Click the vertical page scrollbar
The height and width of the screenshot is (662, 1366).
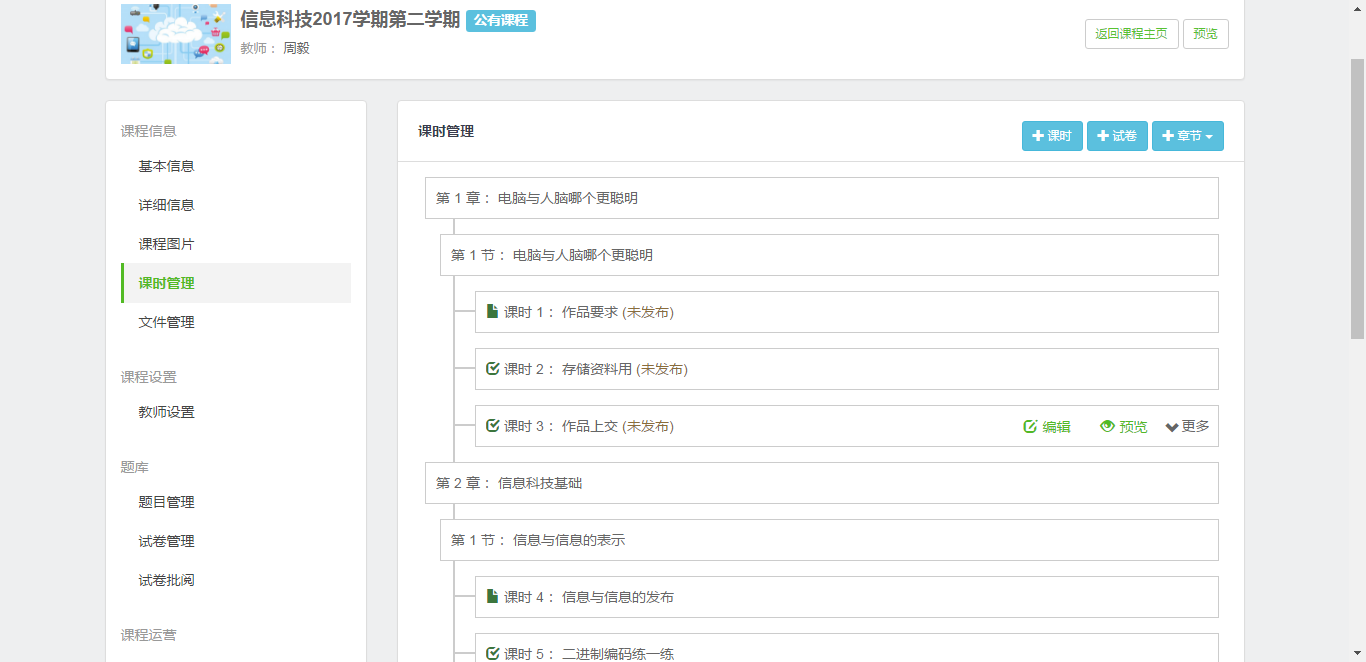(x=1357, y=200)
